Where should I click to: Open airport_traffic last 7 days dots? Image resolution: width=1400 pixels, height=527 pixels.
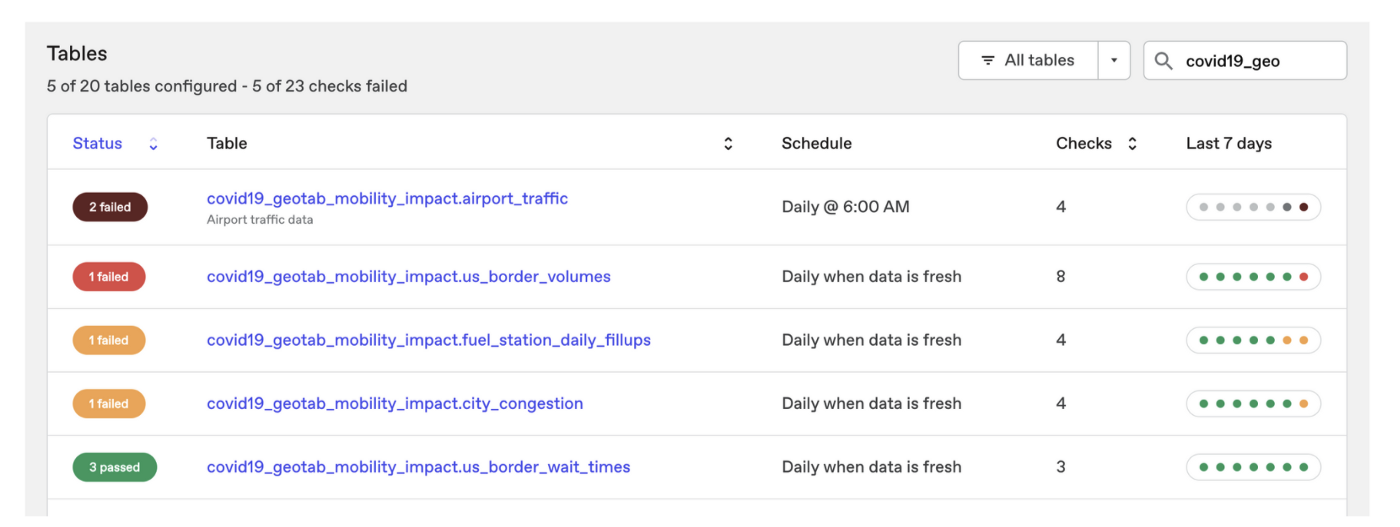pyautogui.click(x=1253, y=207)
